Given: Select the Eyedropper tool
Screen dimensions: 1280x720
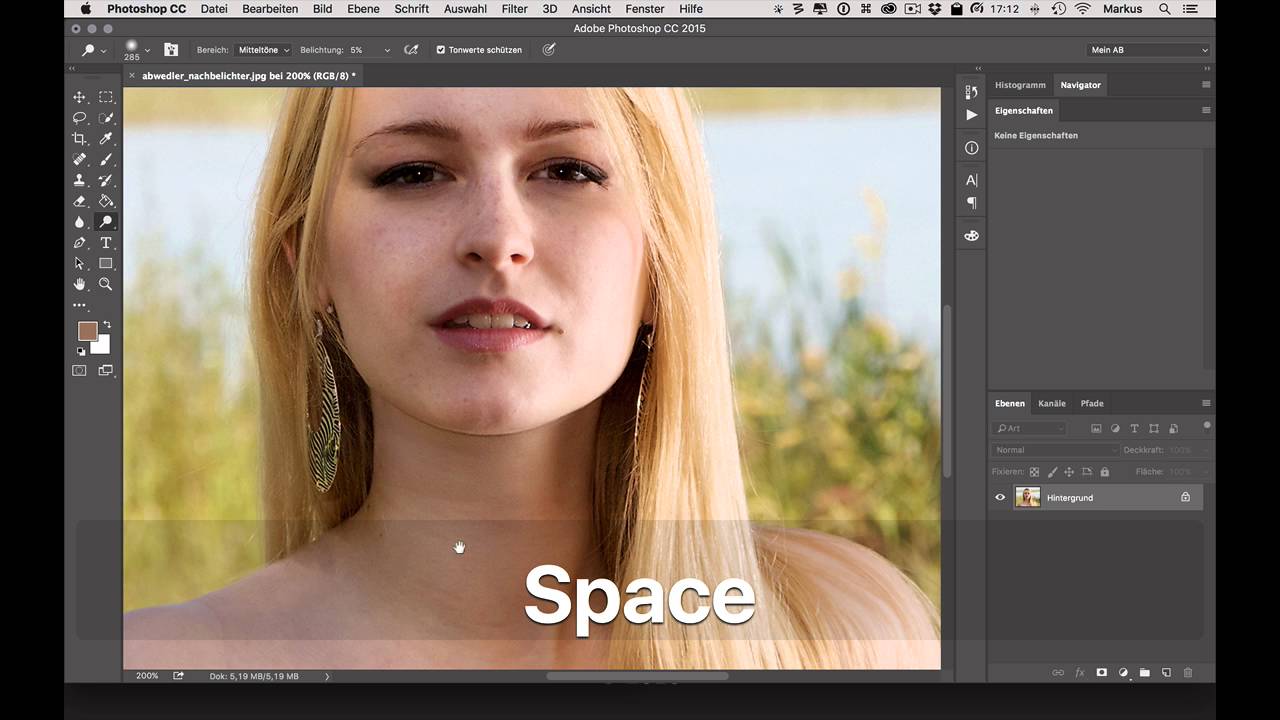Looking at the screenshot, I should (x=106, y=139).
